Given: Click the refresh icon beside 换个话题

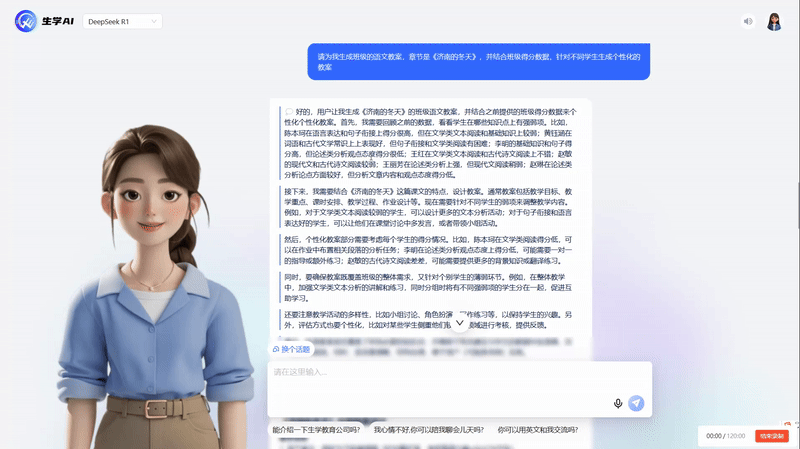Looking at the screenshot, I should [276, 349].
